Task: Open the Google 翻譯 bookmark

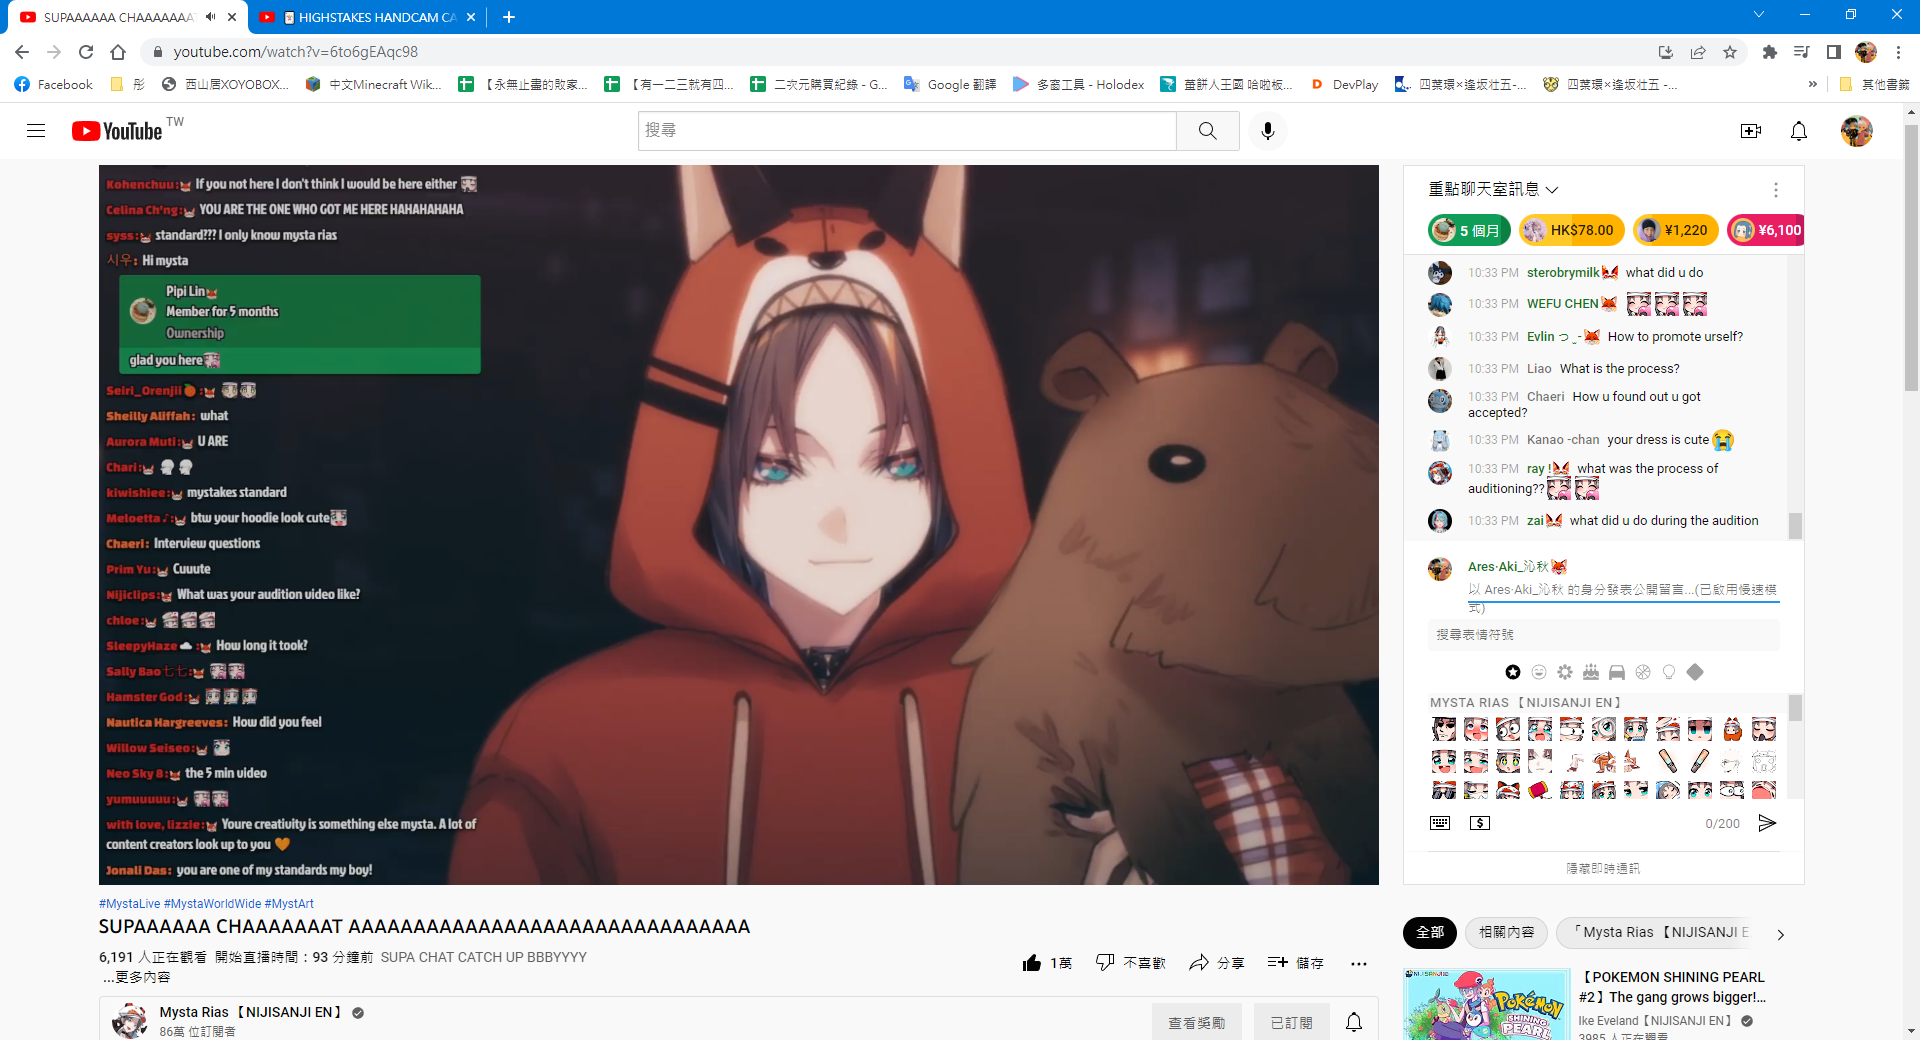Action: tap(950, 85)
